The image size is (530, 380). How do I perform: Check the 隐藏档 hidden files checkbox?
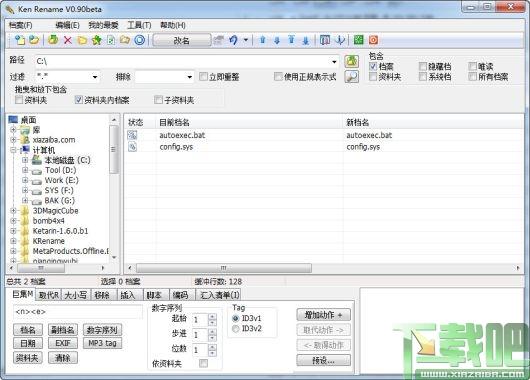[x=423, y=66]
